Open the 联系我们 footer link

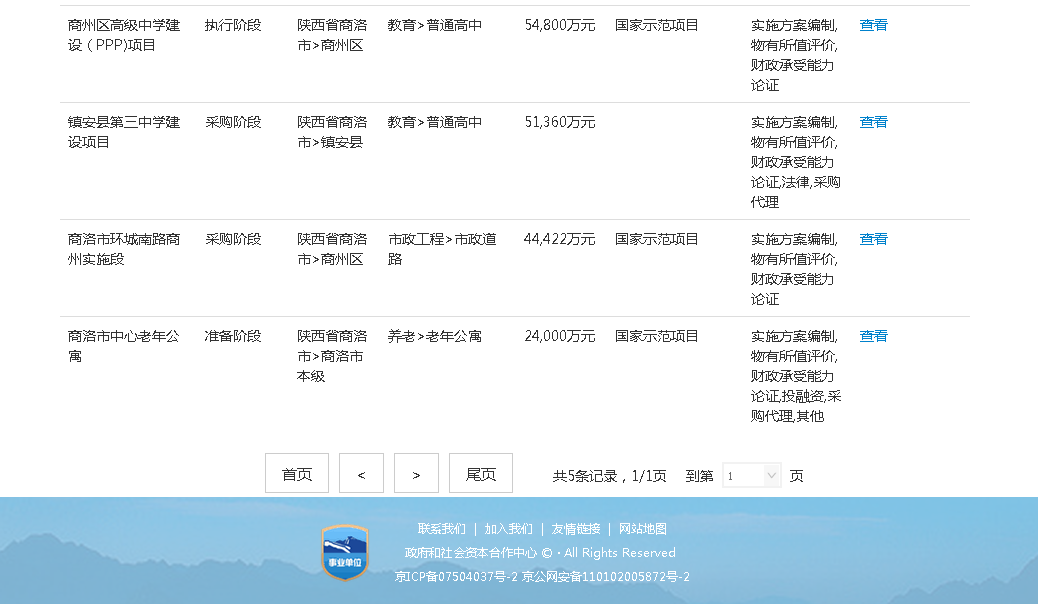coord(441,528)
